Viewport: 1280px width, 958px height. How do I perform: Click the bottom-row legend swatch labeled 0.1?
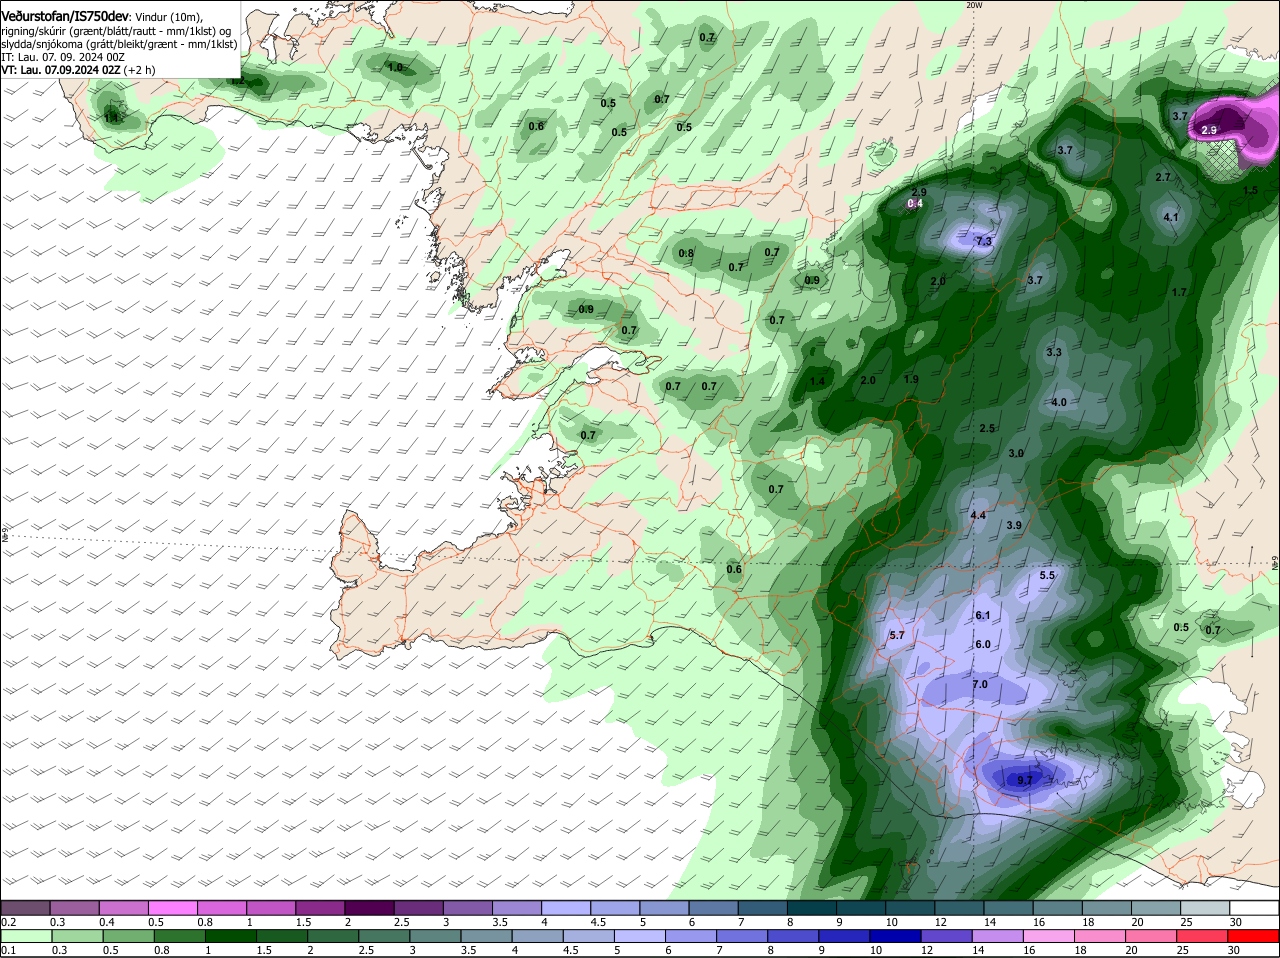tap(25, 936)
